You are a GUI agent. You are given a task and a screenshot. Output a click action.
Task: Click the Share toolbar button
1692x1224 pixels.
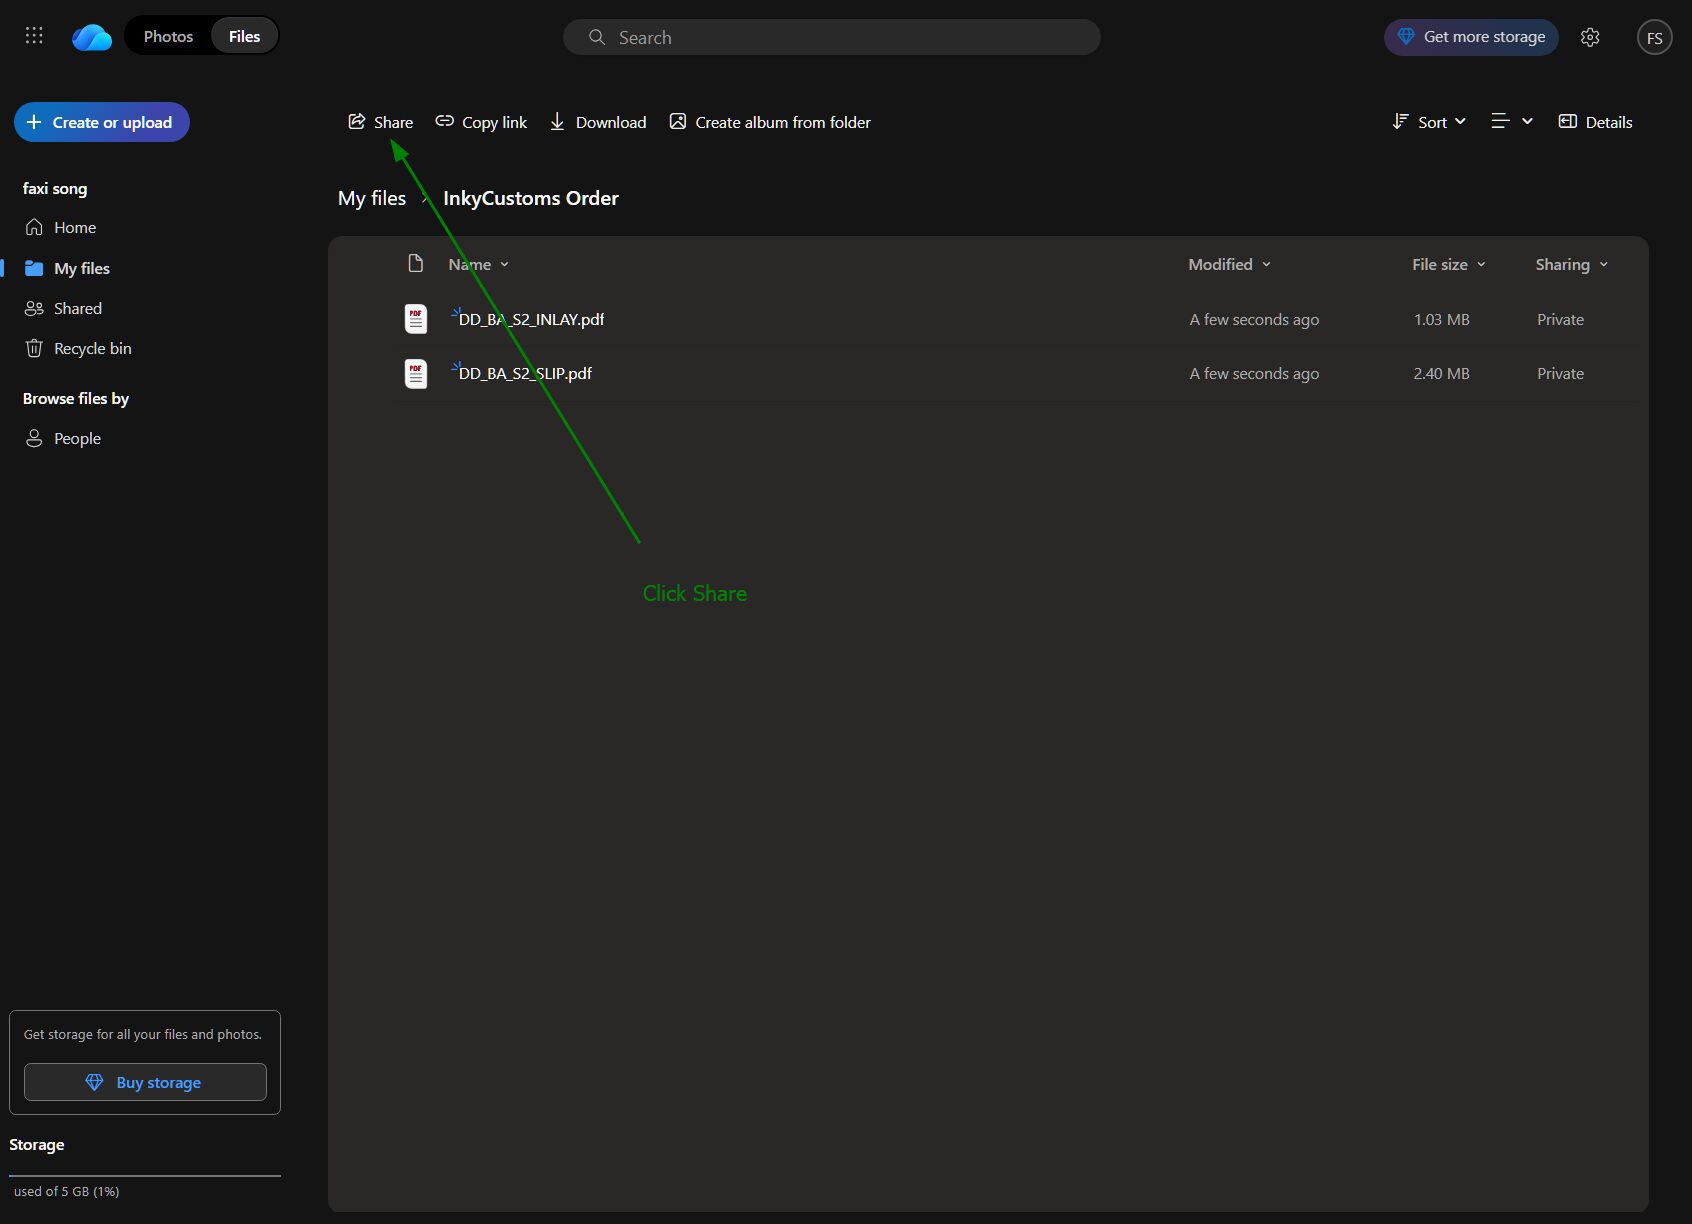[380, 122]
